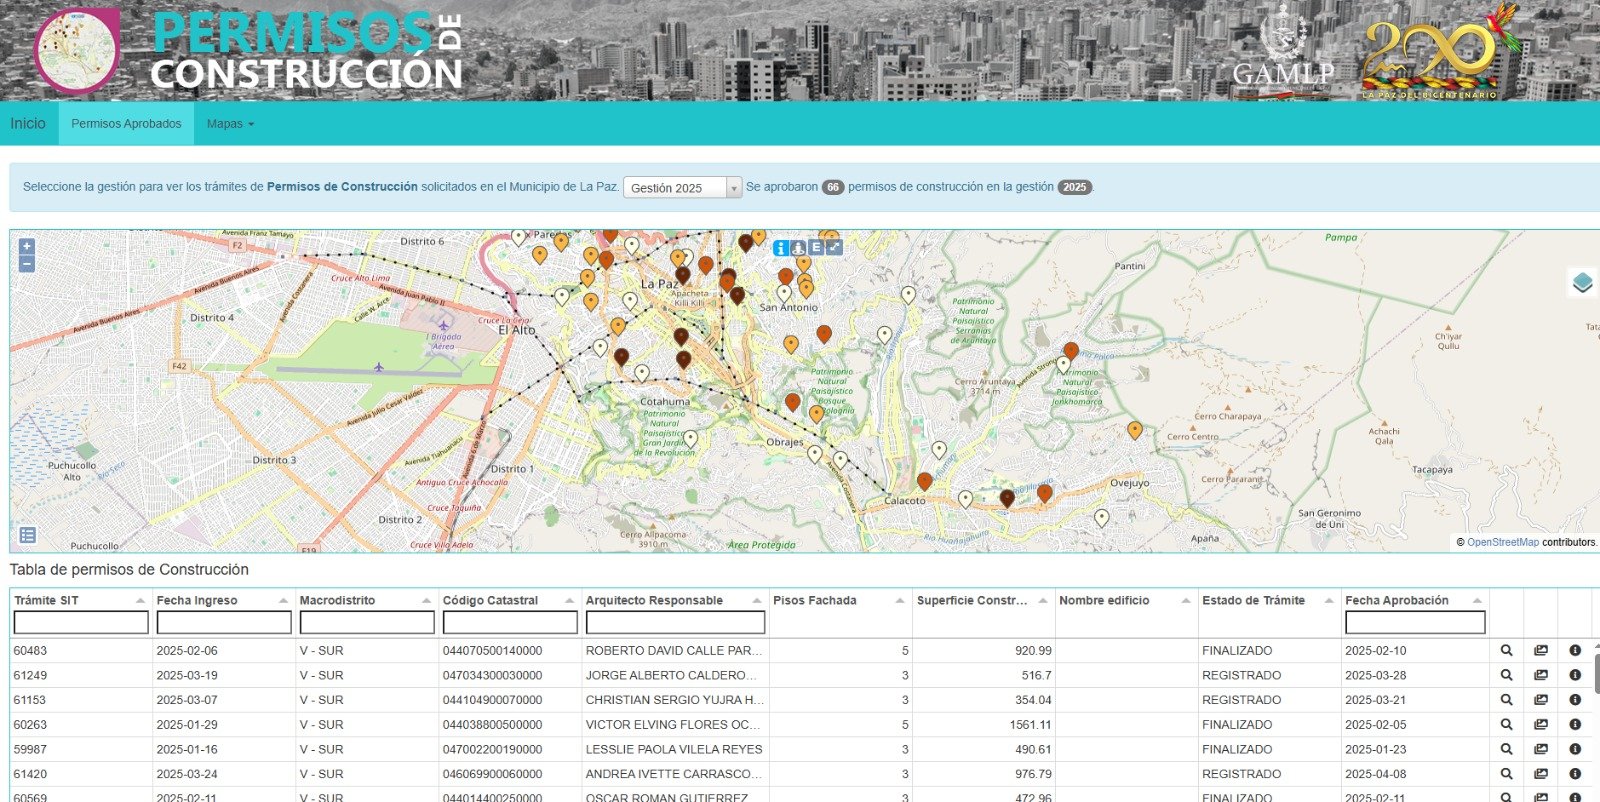Click the Arquitecto Responsable filter field
The image size is (1600, 802).
pos(675,623)
